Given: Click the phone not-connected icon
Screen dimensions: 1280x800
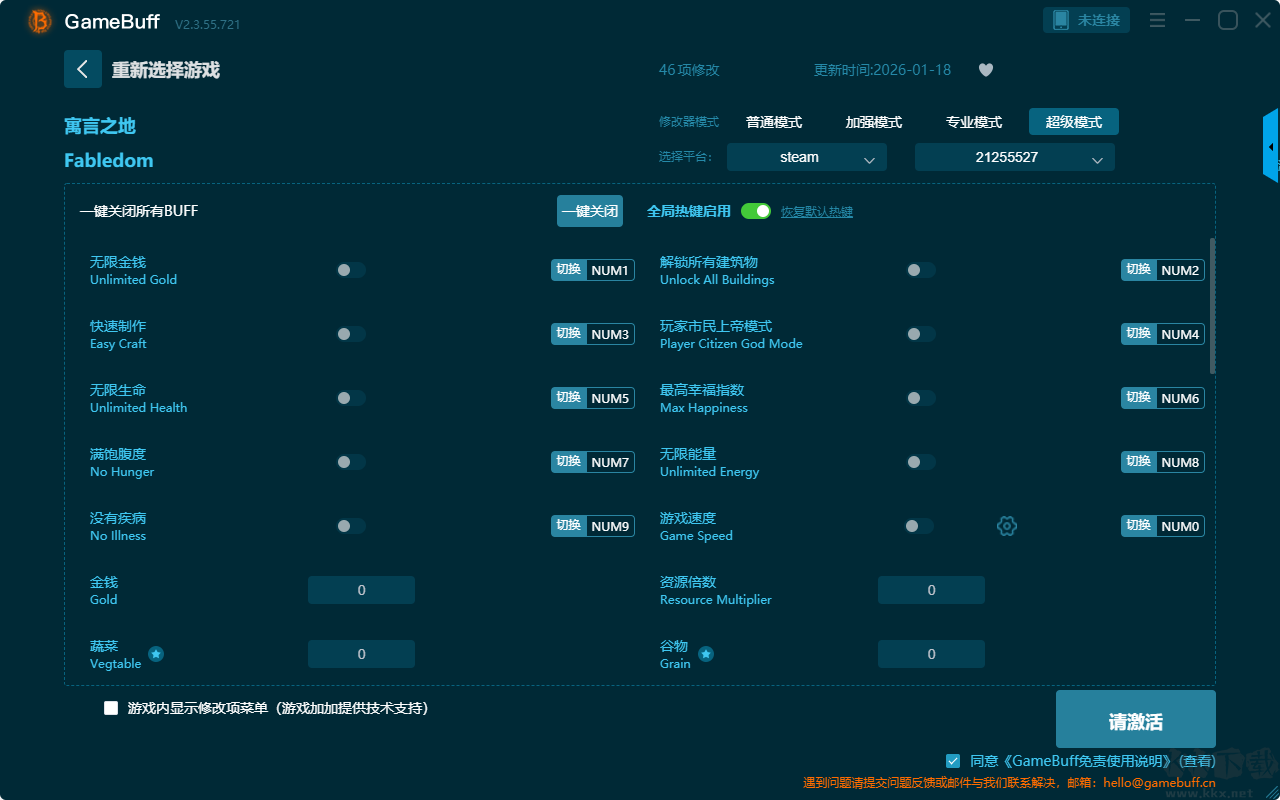Looking at the screenshot, I should pyautogui.click(x=1061, y=20).
